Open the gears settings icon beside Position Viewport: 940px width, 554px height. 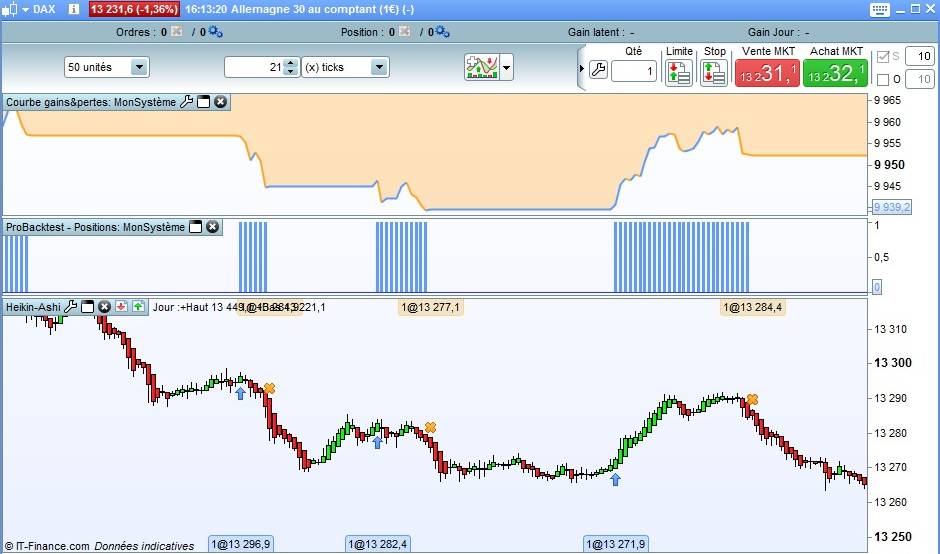[x=442, y=32]
